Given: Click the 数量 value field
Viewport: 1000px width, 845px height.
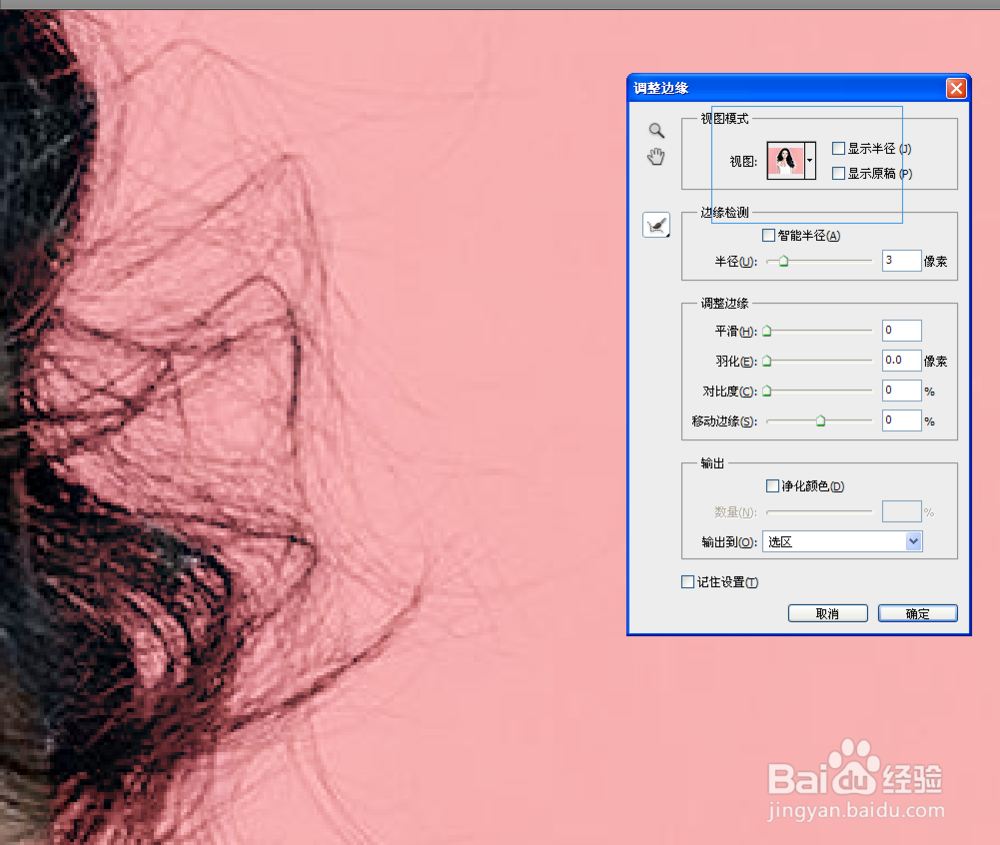Looking at the screenshot, I should pos(902,511).
